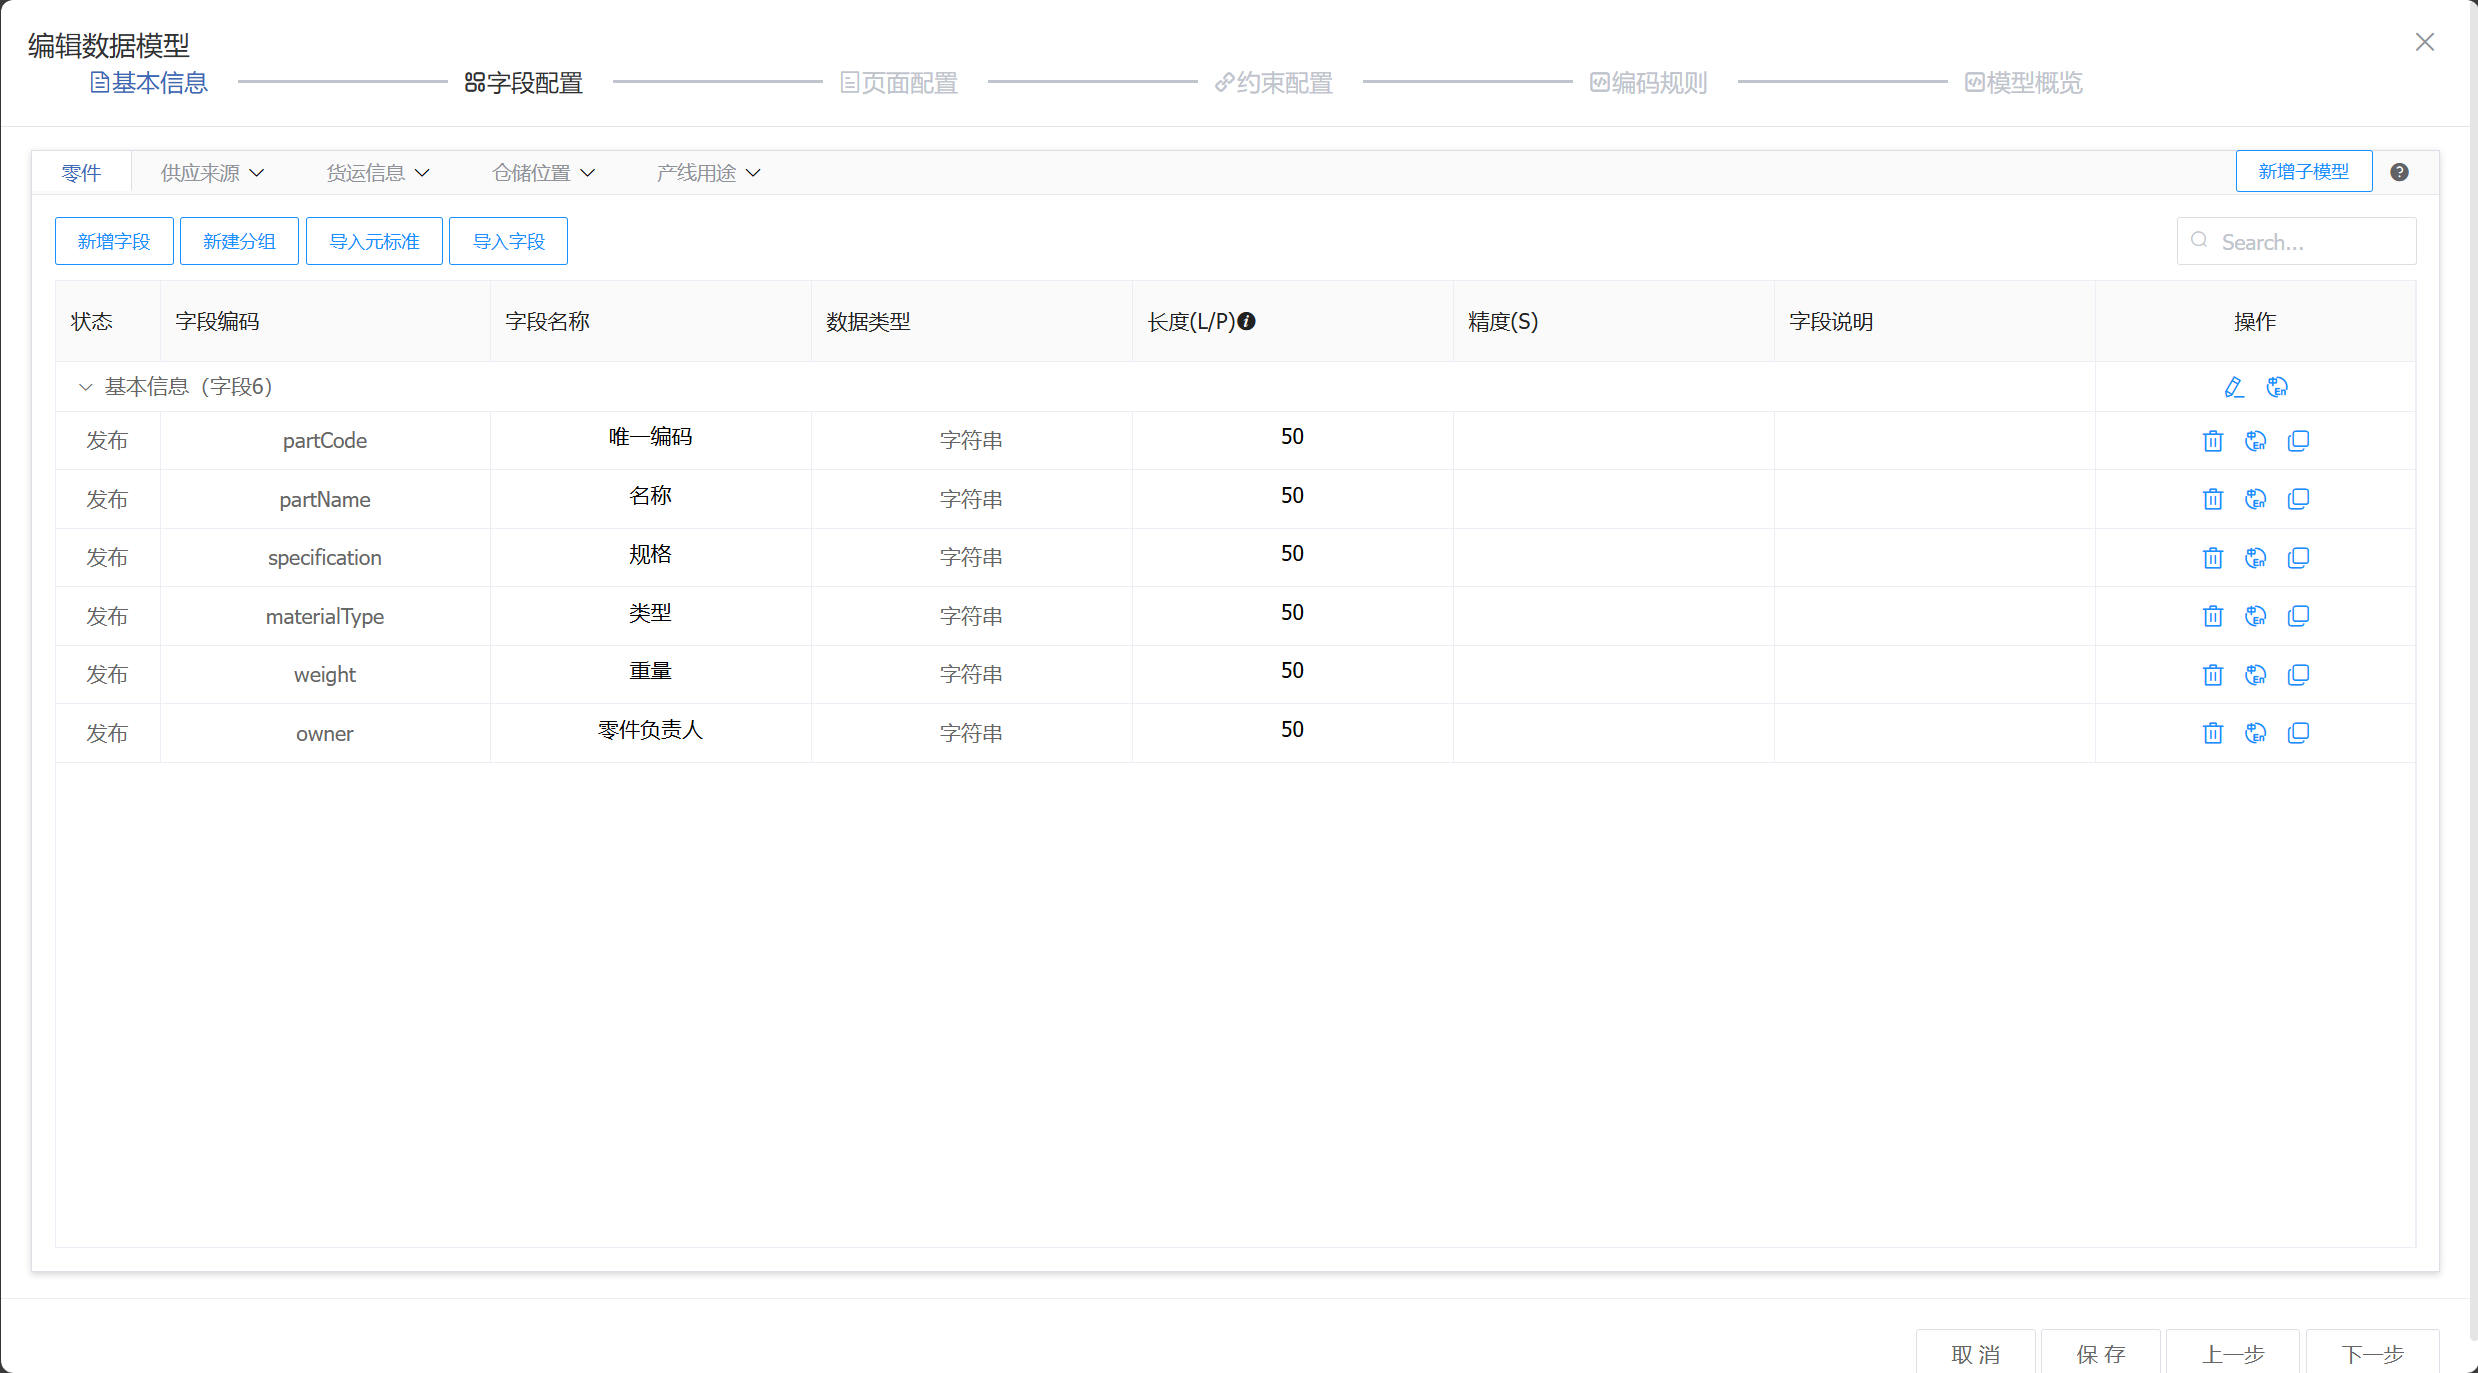Screen dimensions: 2478x1373
Task: Edit the 基本信息 group
Action: point(2233,387)
